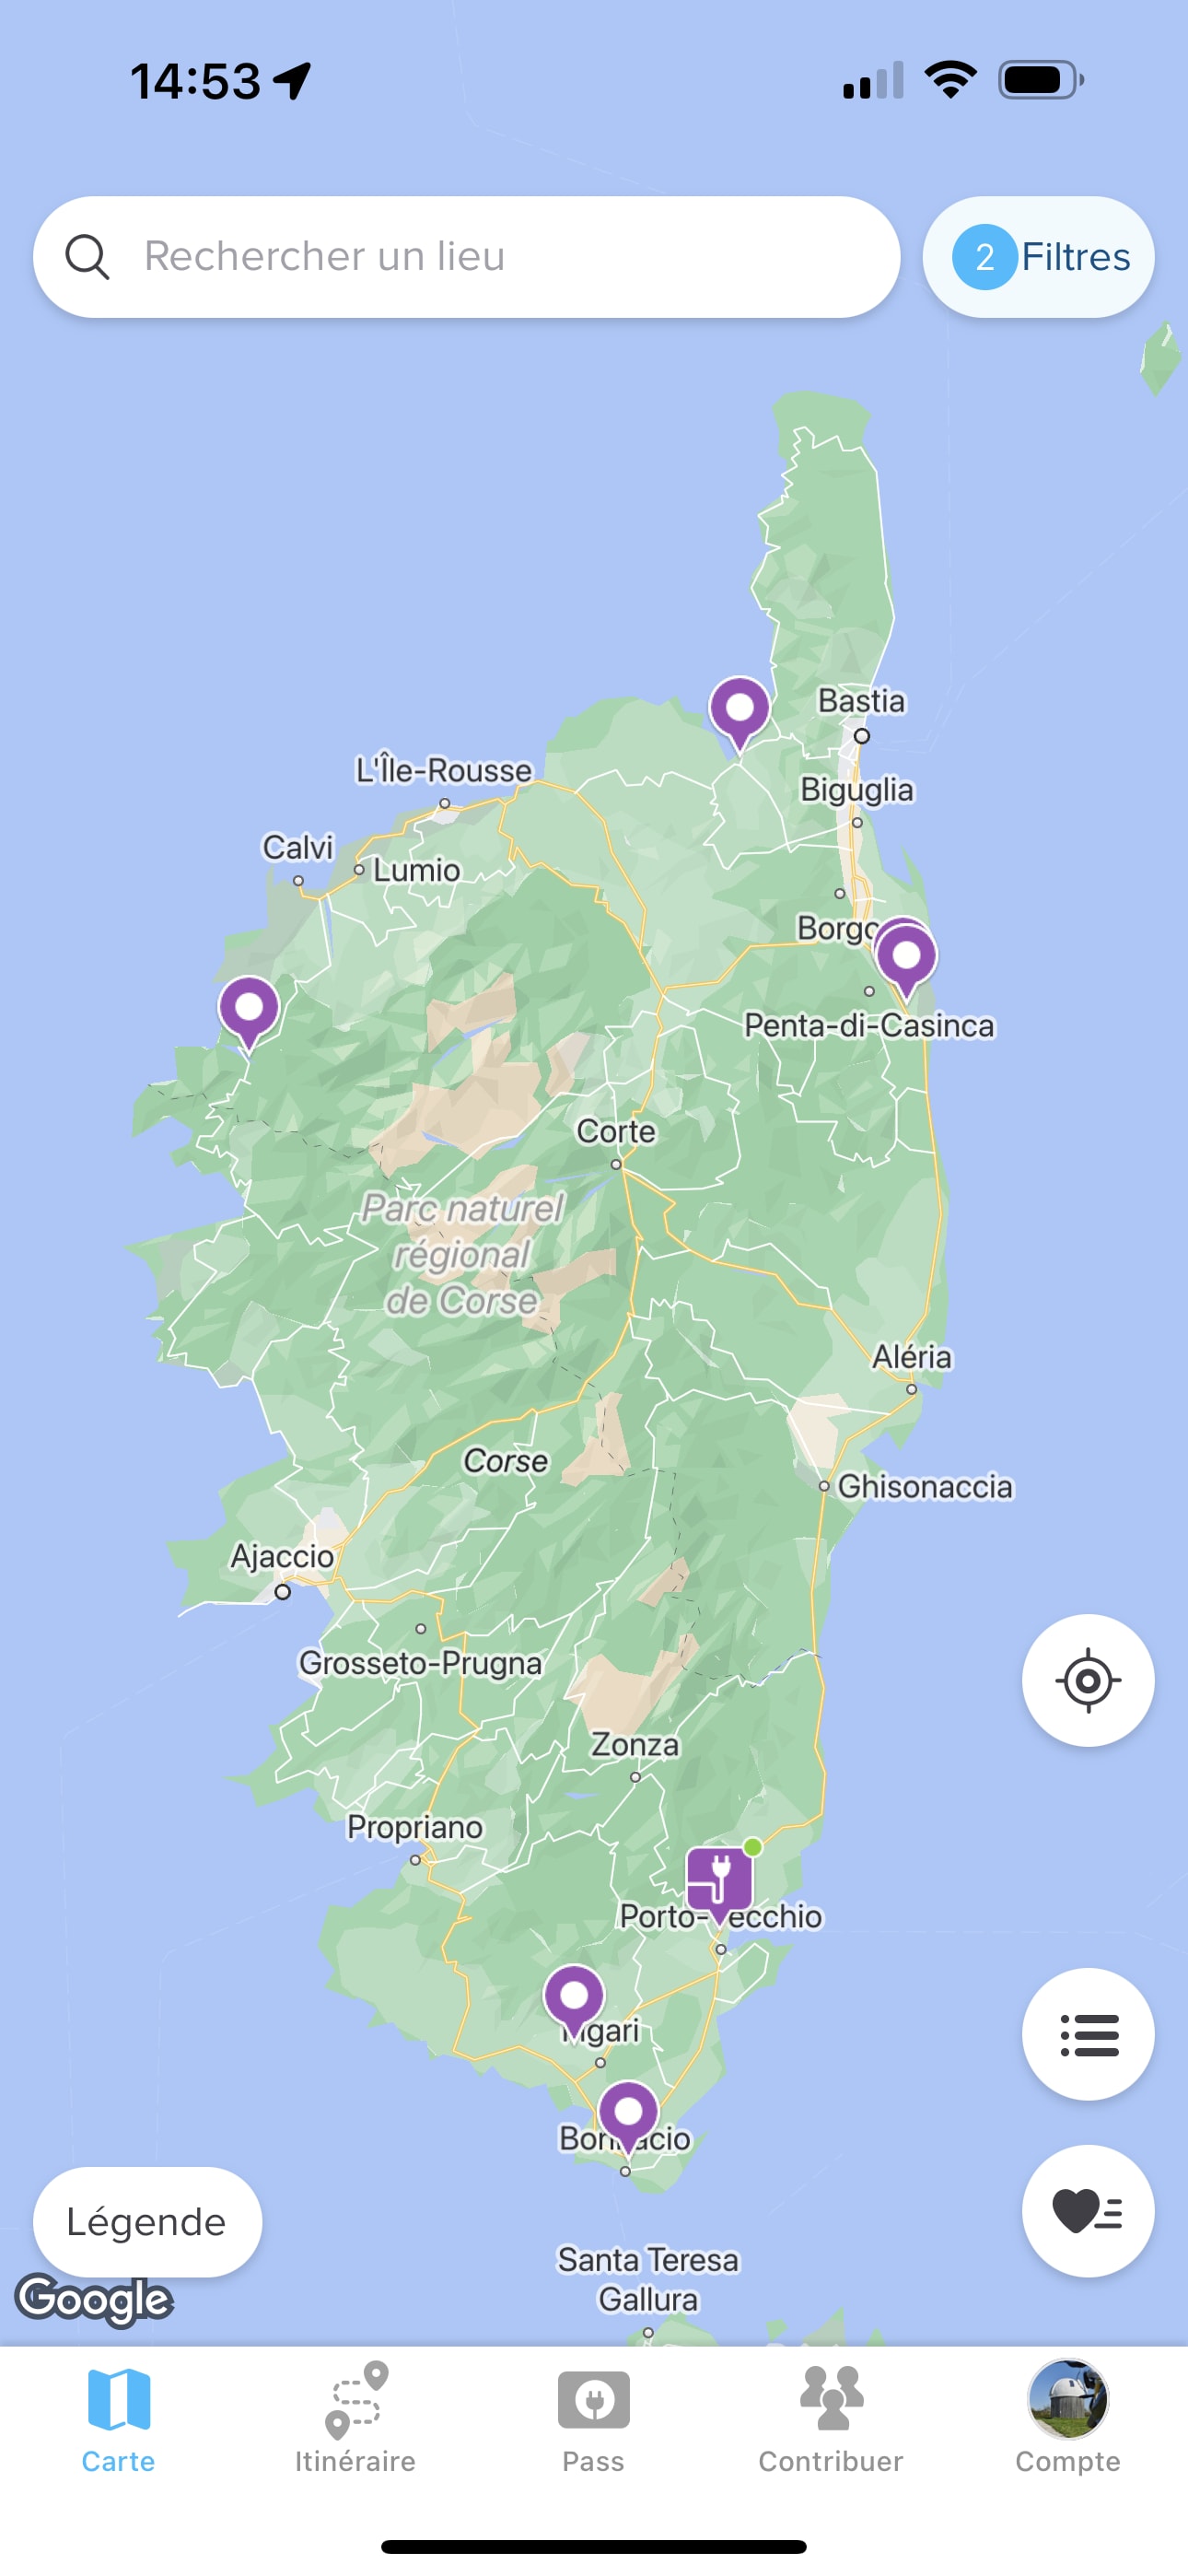This screenshot has height=2576, width=1188.
Task: Switch to the Itinéraire tab
Action: click(355, 2418)
